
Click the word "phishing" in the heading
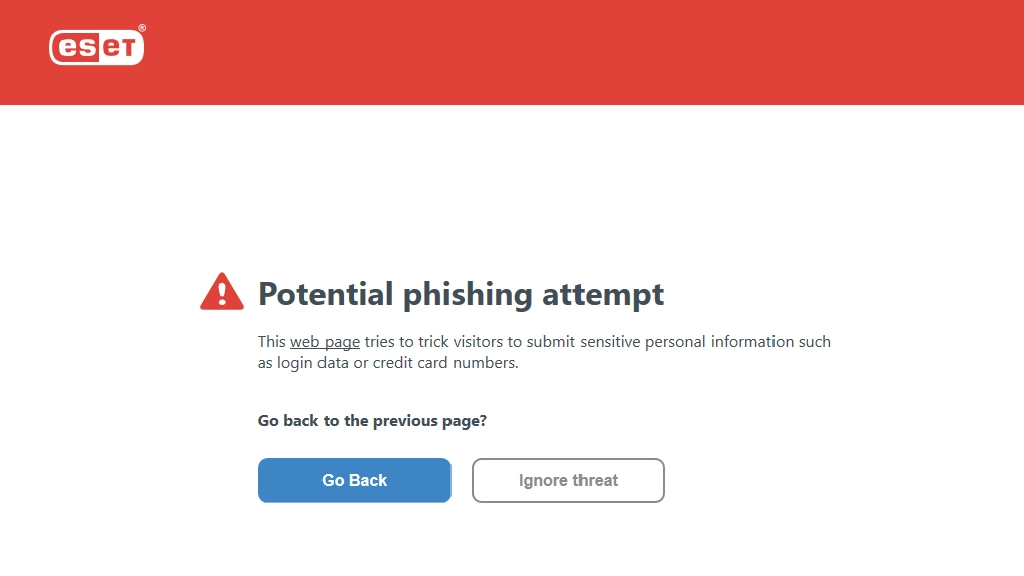[x=468, y=295]
